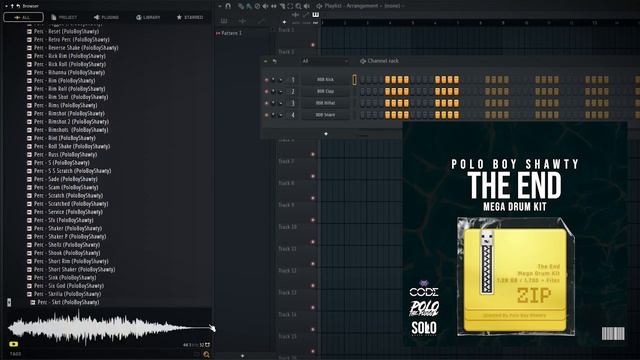This screenshot has height=360, width=640.
Task: Click mixer track number 1 for 808 Kick
Action: pos(293,80)
